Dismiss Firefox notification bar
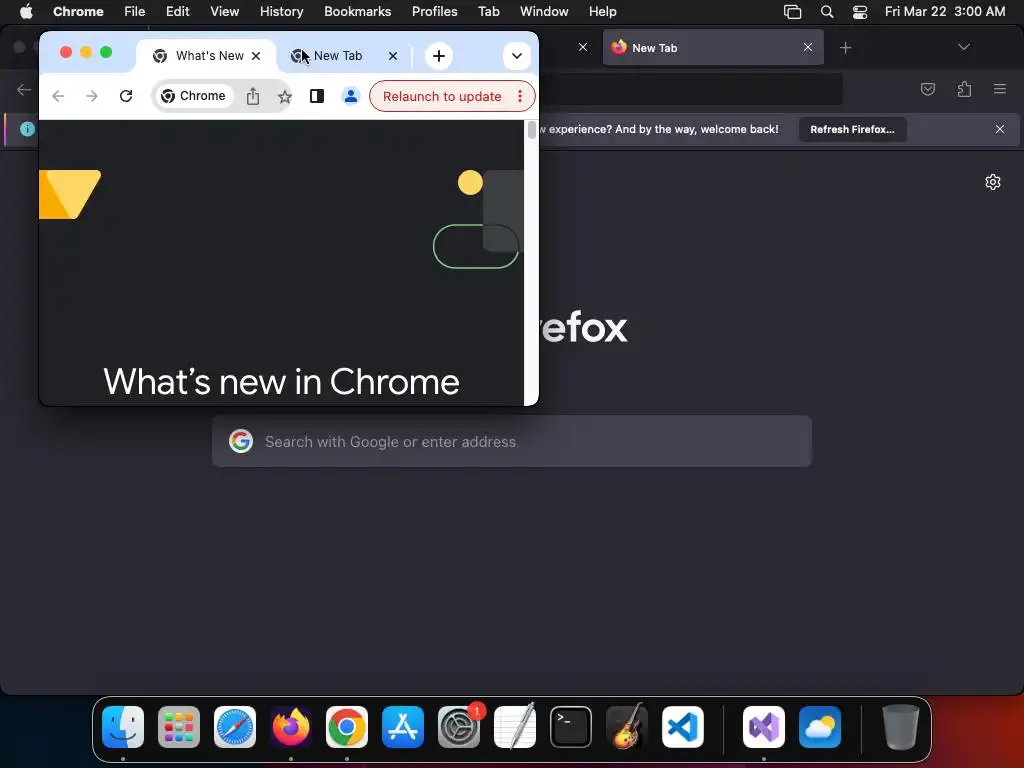This screenshot has height=768, width=1024. click(1000, 129)
